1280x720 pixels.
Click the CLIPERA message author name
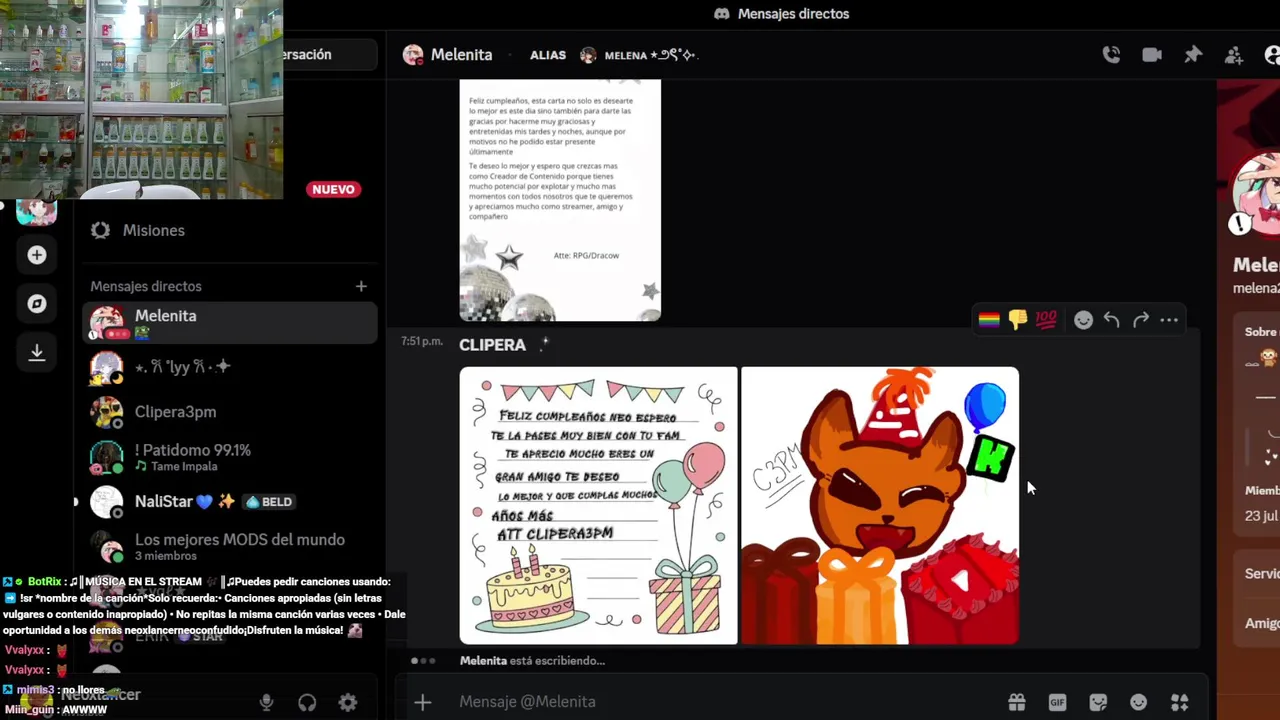[492, 345]
